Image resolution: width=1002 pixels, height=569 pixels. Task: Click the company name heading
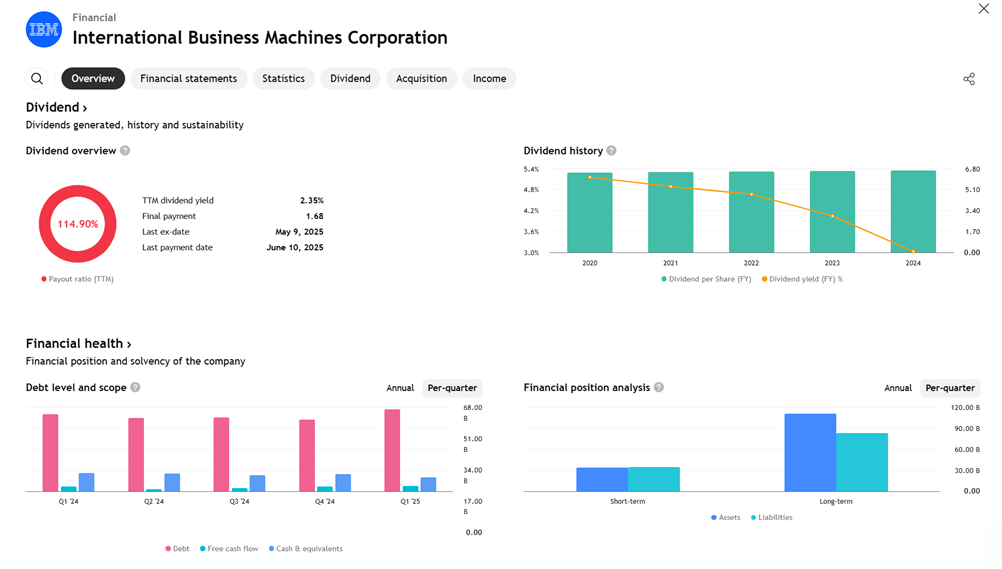(259, 38)
